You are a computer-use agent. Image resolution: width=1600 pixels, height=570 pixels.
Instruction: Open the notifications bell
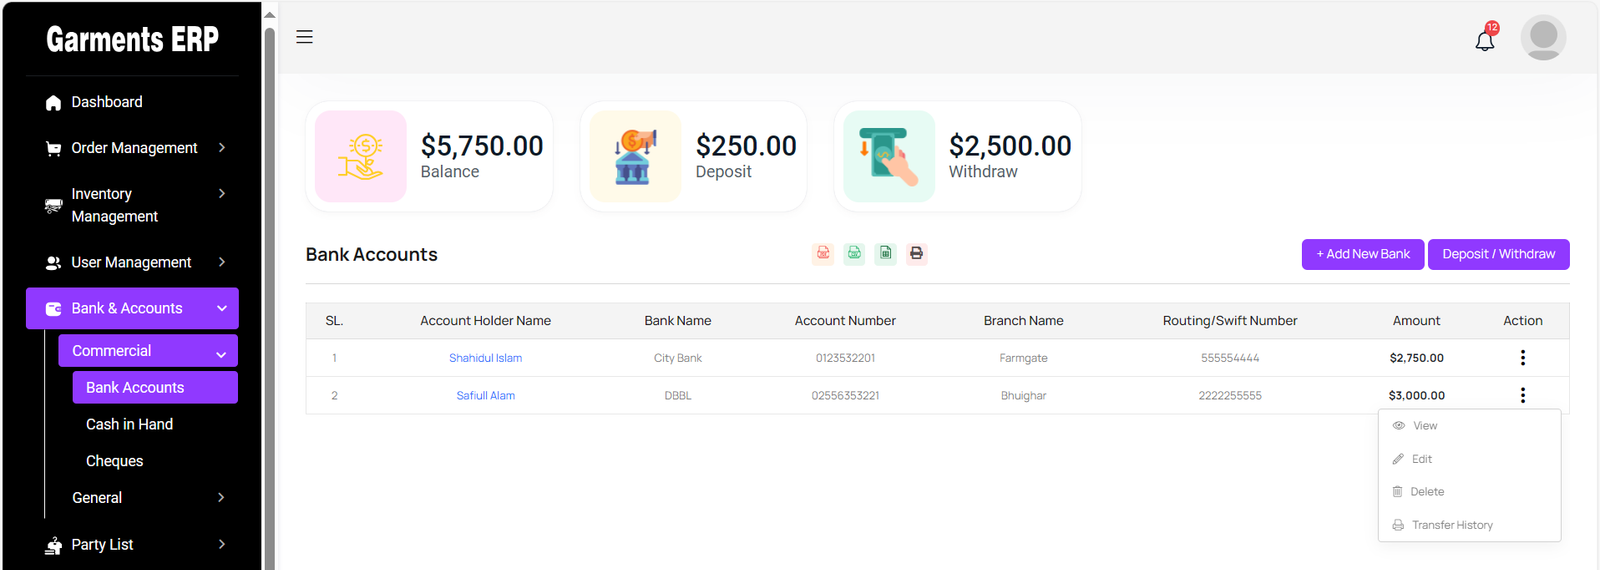pyautogui.click(x=1485, y=40)
